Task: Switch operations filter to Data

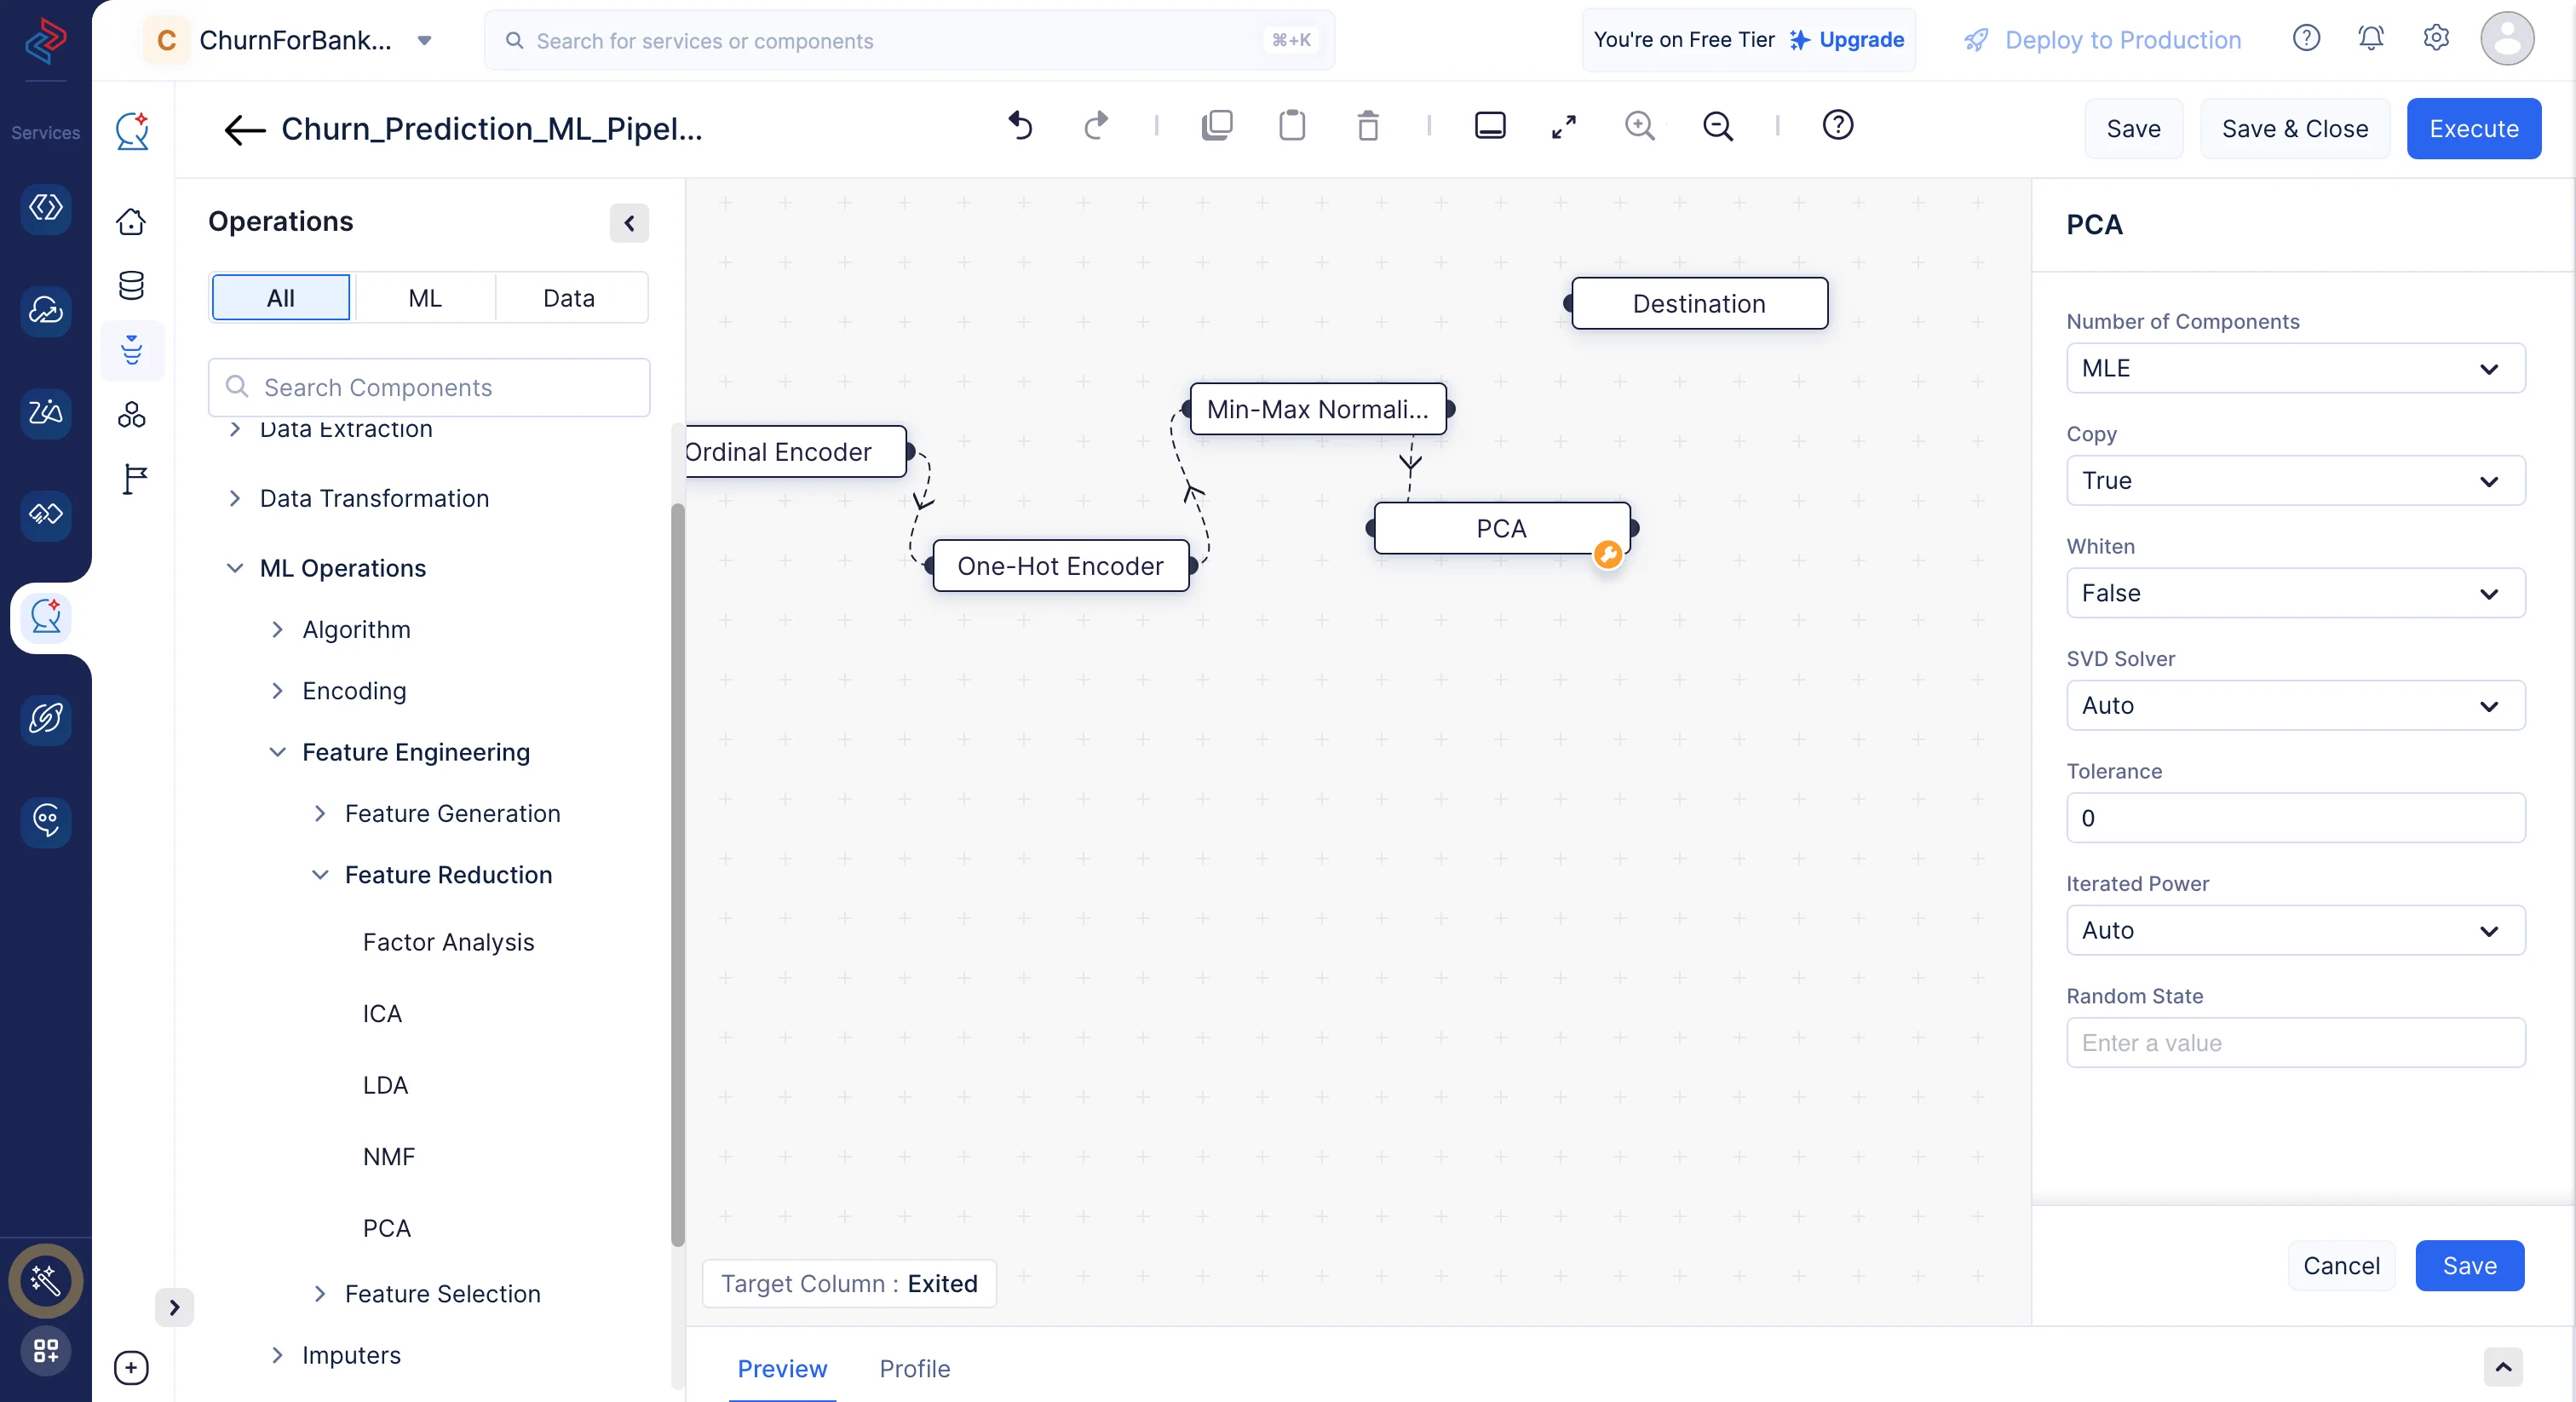Action: 568,298
